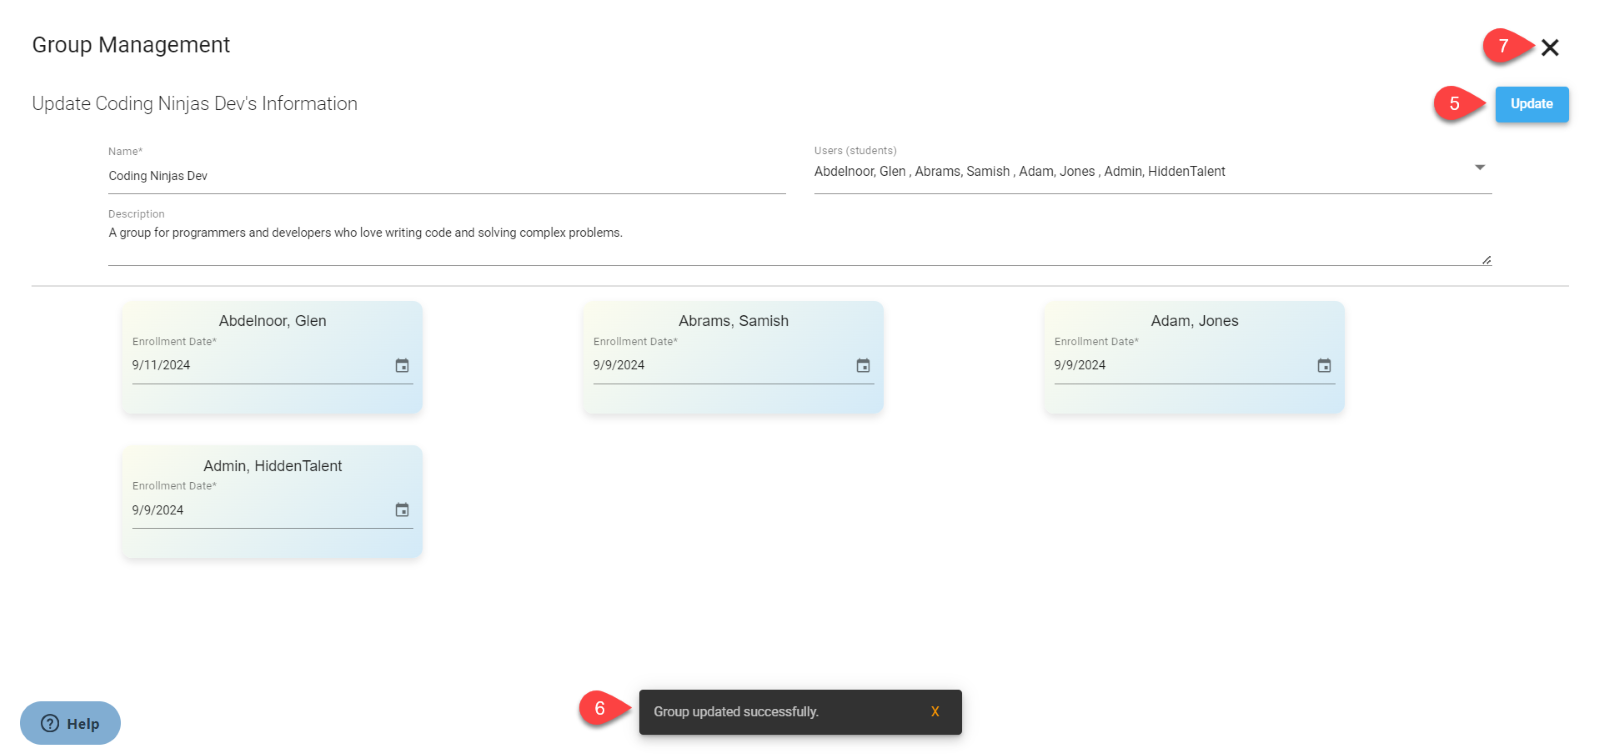Edit Abdelnoor, Glen enrollment date 9/11/2024

[x=255, y=366]
